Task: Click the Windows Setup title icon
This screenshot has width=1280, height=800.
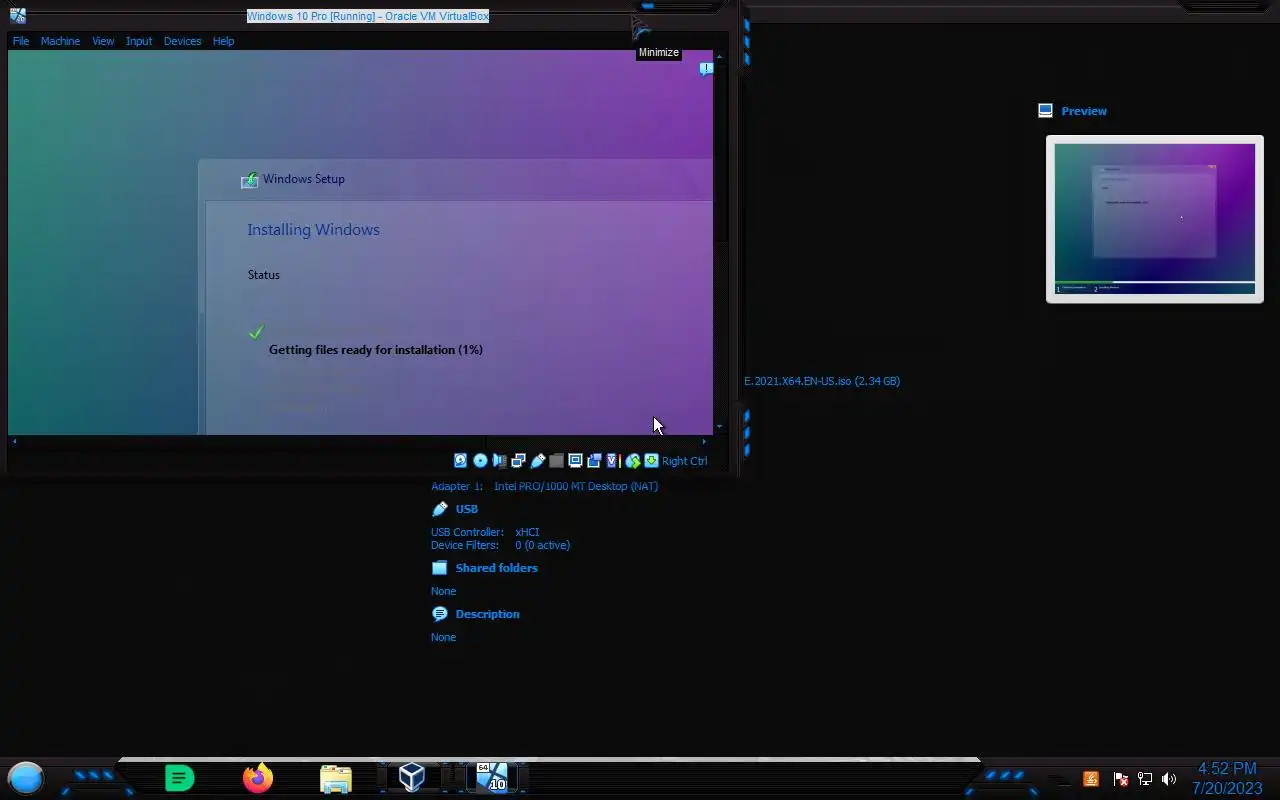Action: (x=249, y=180)
